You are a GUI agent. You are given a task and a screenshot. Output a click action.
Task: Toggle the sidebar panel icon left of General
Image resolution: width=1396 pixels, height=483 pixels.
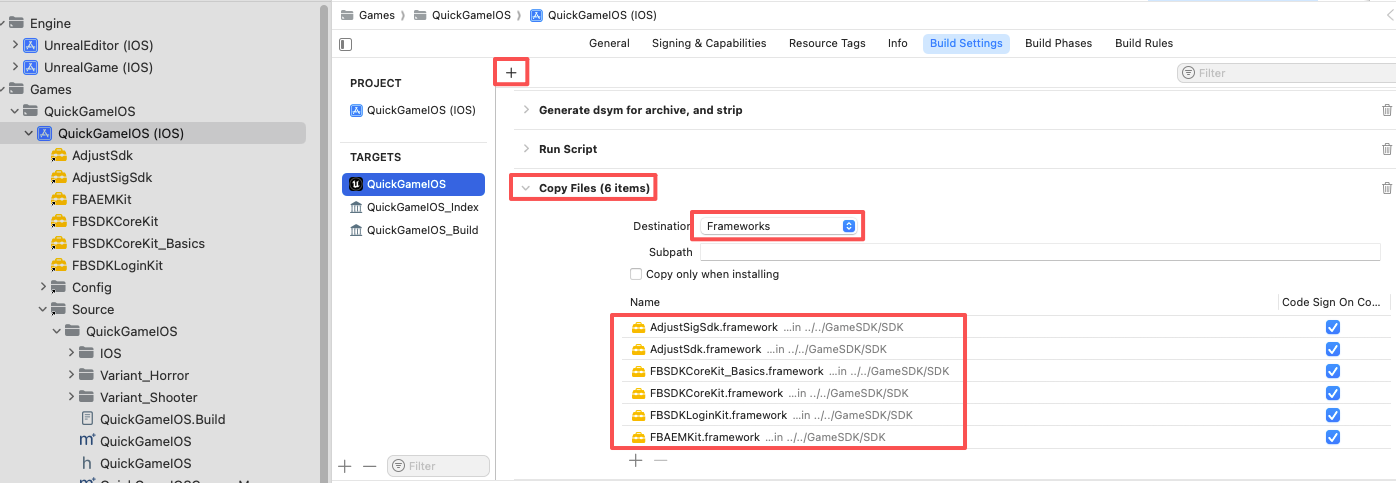pos(346,44)
